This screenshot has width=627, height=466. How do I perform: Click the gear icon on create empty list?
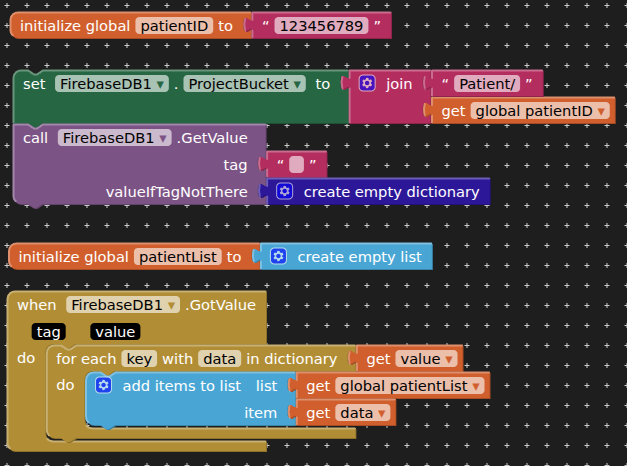click(x=279, y=257)
